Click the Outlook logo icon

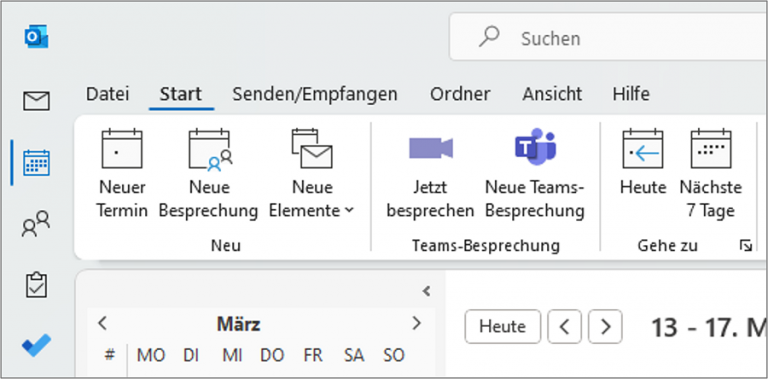point(36,37)
